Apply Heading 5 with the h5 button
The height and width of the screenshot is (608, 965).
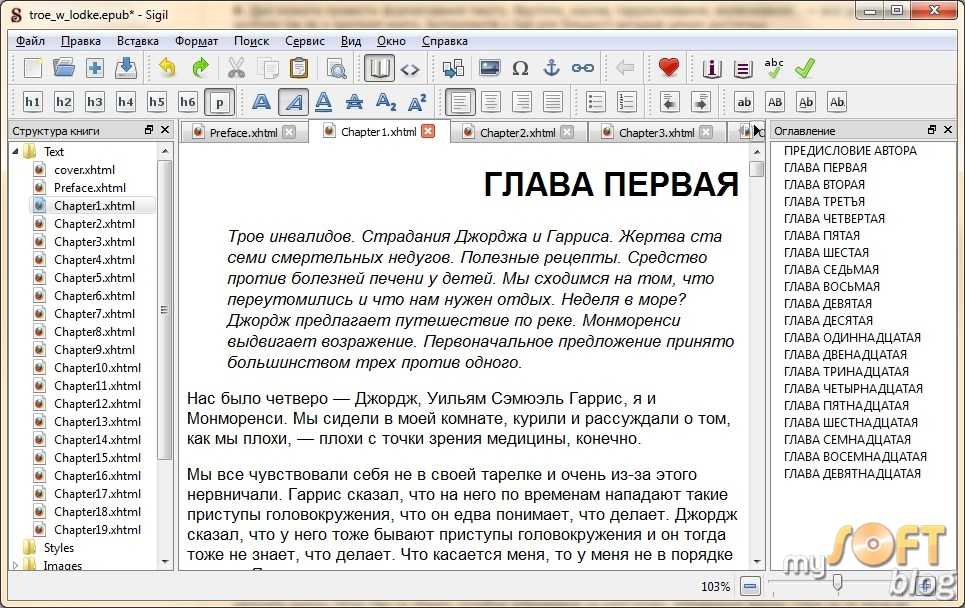click(x=157, y=102)
